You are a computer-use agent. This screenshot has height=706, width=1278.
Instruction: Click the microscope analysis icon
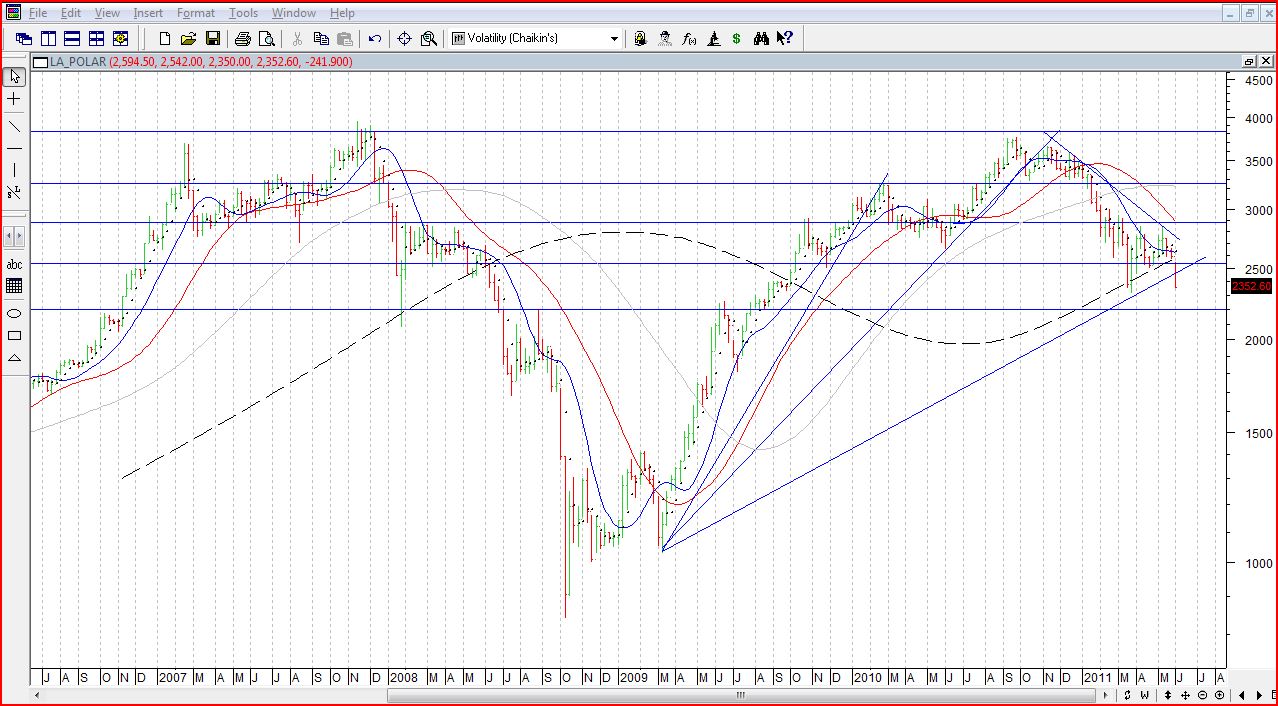713,39
